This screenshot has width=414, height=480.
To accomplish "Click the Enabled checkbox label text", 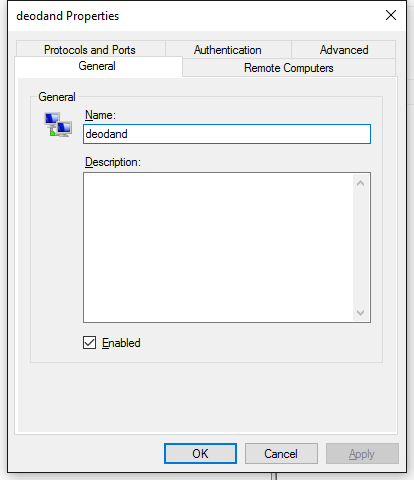I will [121, 343].
